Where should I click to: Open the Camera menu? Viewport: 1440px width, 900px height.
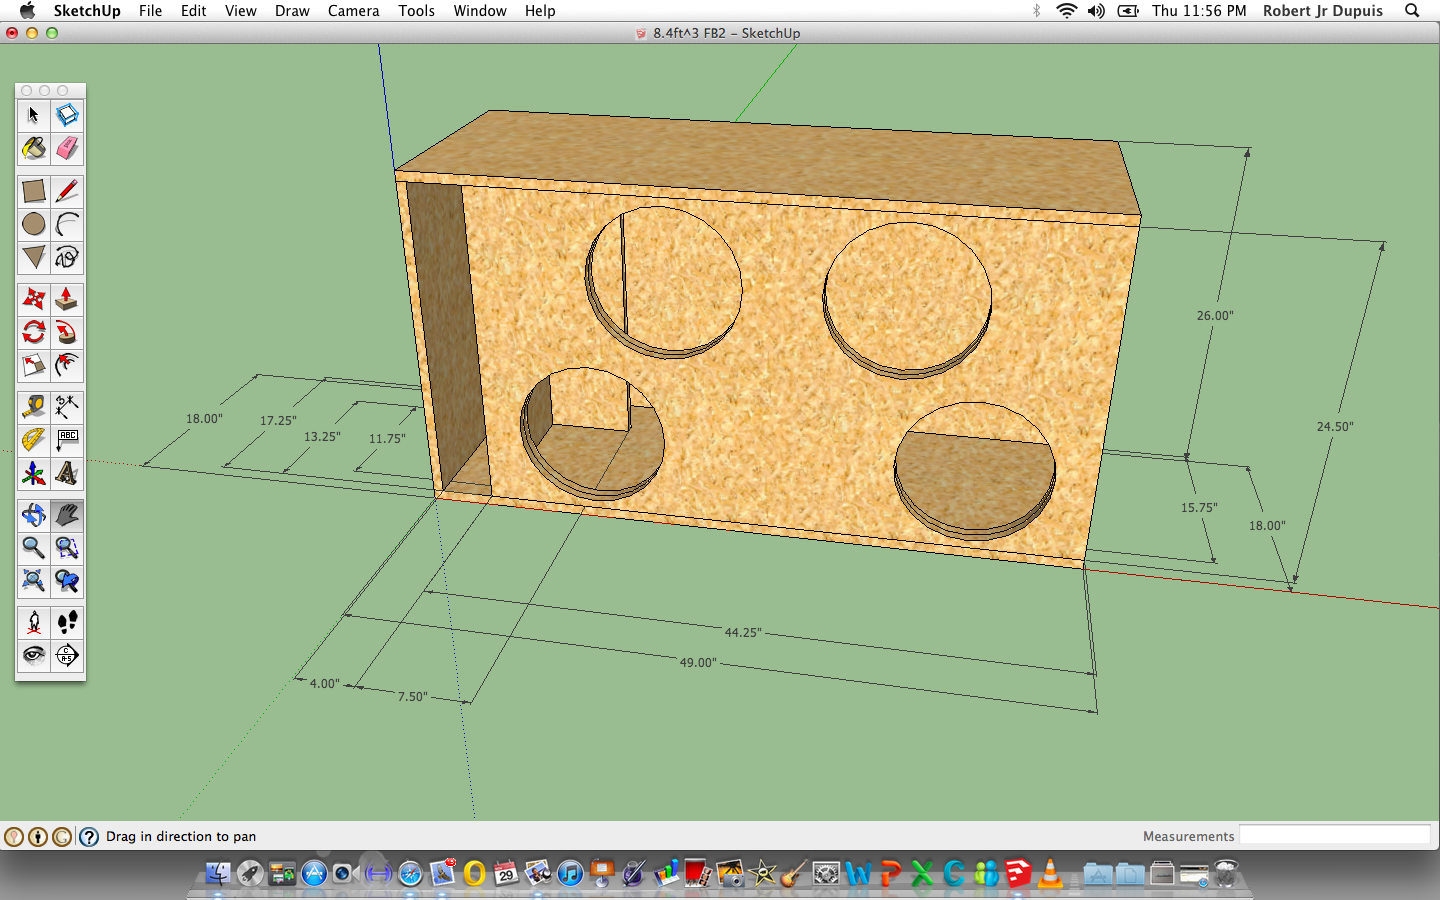[353, 11]
